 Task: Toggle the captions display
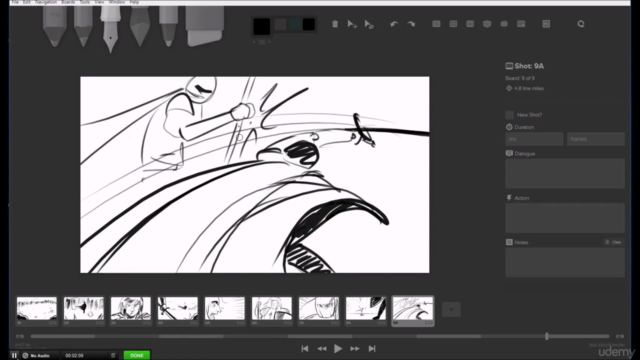coord(521,24)
